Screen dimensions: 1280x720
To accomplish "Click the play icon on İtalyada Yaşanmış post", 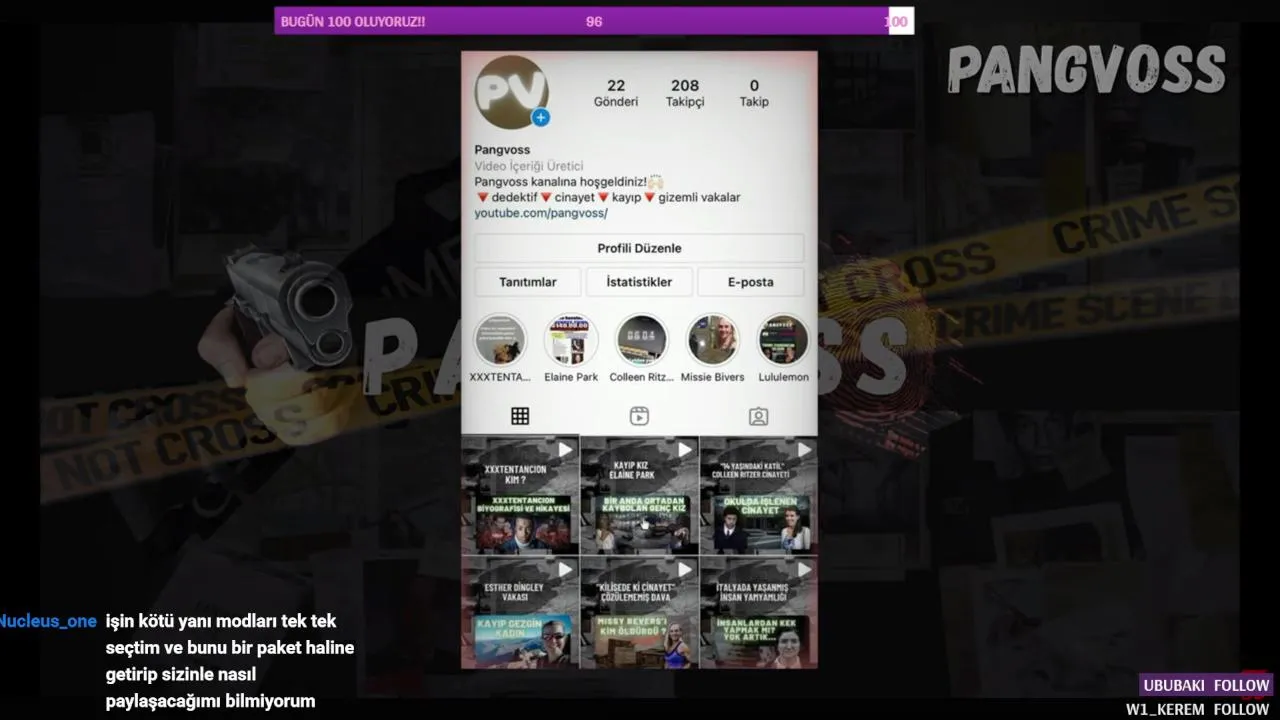I will 804,570.
